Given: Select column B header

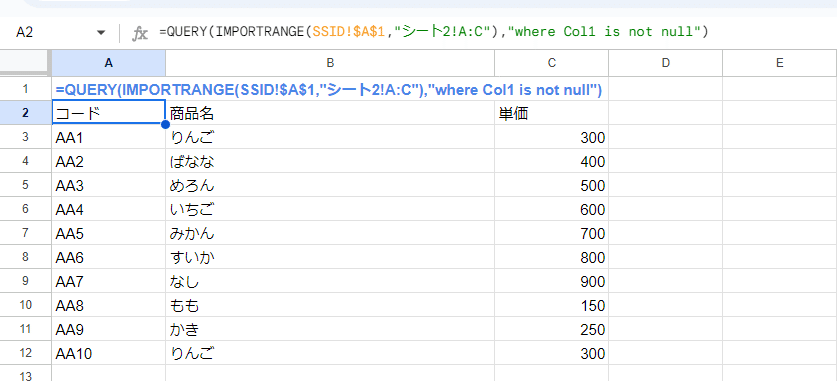Looking at the screenshot, I should 330,63.
